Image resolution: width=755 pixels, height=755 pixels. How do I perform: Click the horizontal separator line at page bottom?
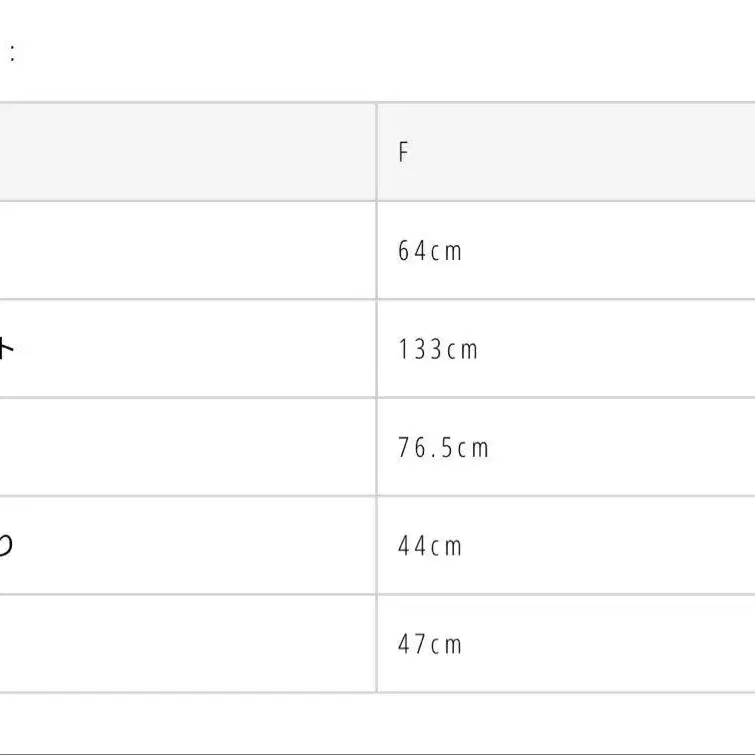click(377, 752)
